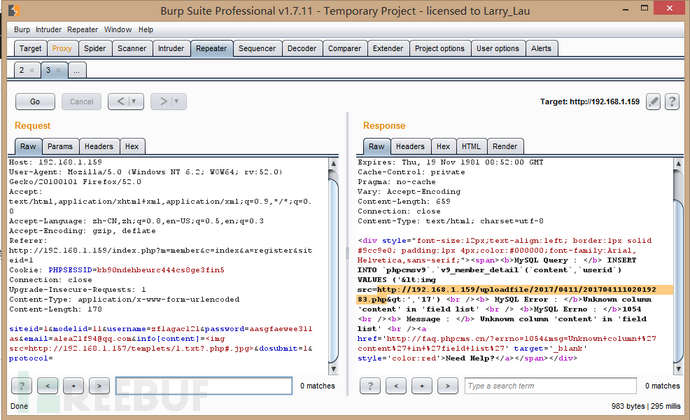Click the Content-Length: 659 response header
The height and width of the screenshot is (420, 690).
coord(404,201)
